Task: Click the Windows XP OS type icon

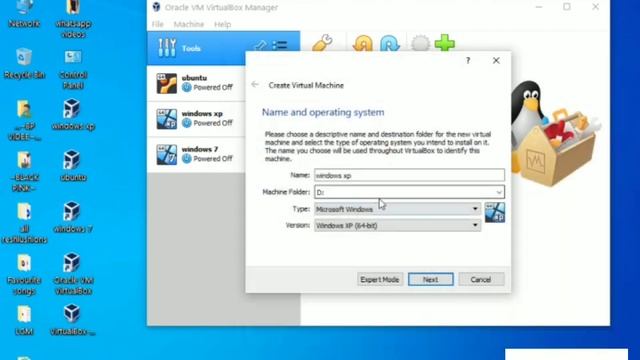Action: 495,212
